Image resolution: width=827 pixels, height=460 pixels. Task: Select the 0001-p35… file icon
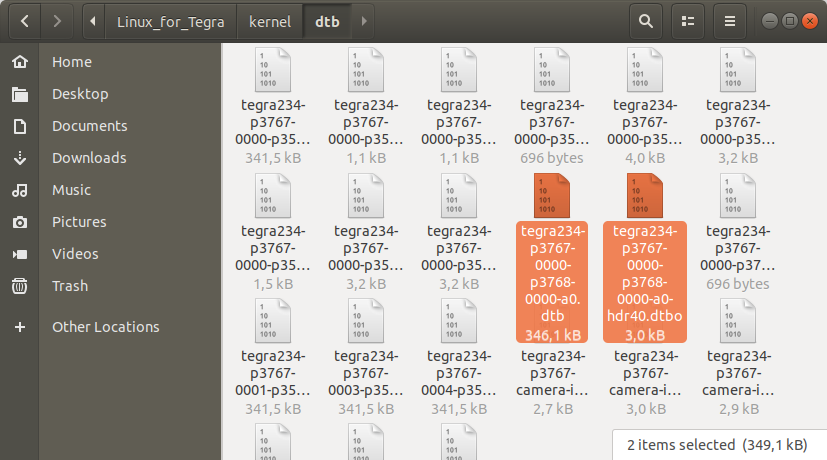273,321
